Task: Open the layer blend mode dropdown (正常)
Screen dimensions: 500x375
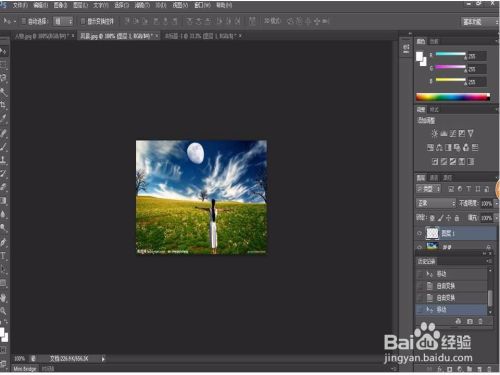Action: click(x=436, y=203)
